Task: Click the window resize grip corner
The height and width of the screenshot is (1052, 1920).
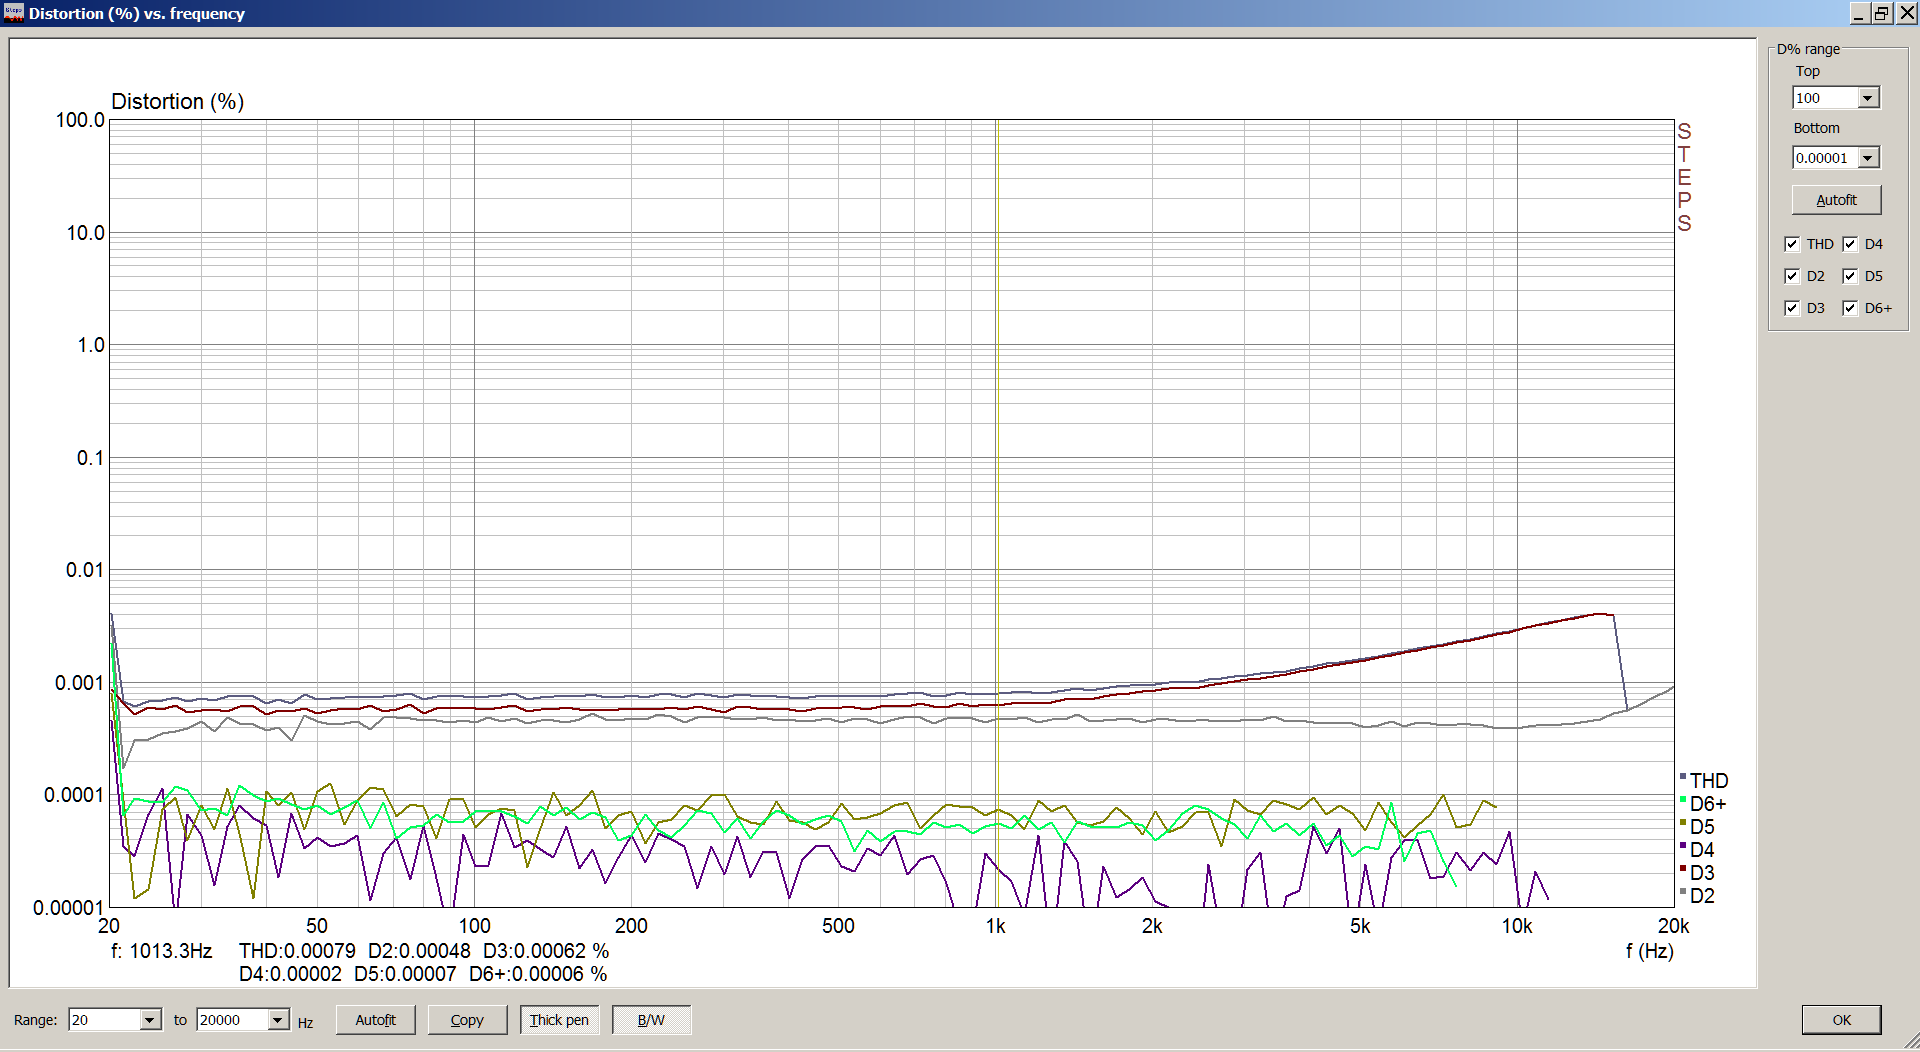Action: pyautogui.click(x=1910, y=1042)
